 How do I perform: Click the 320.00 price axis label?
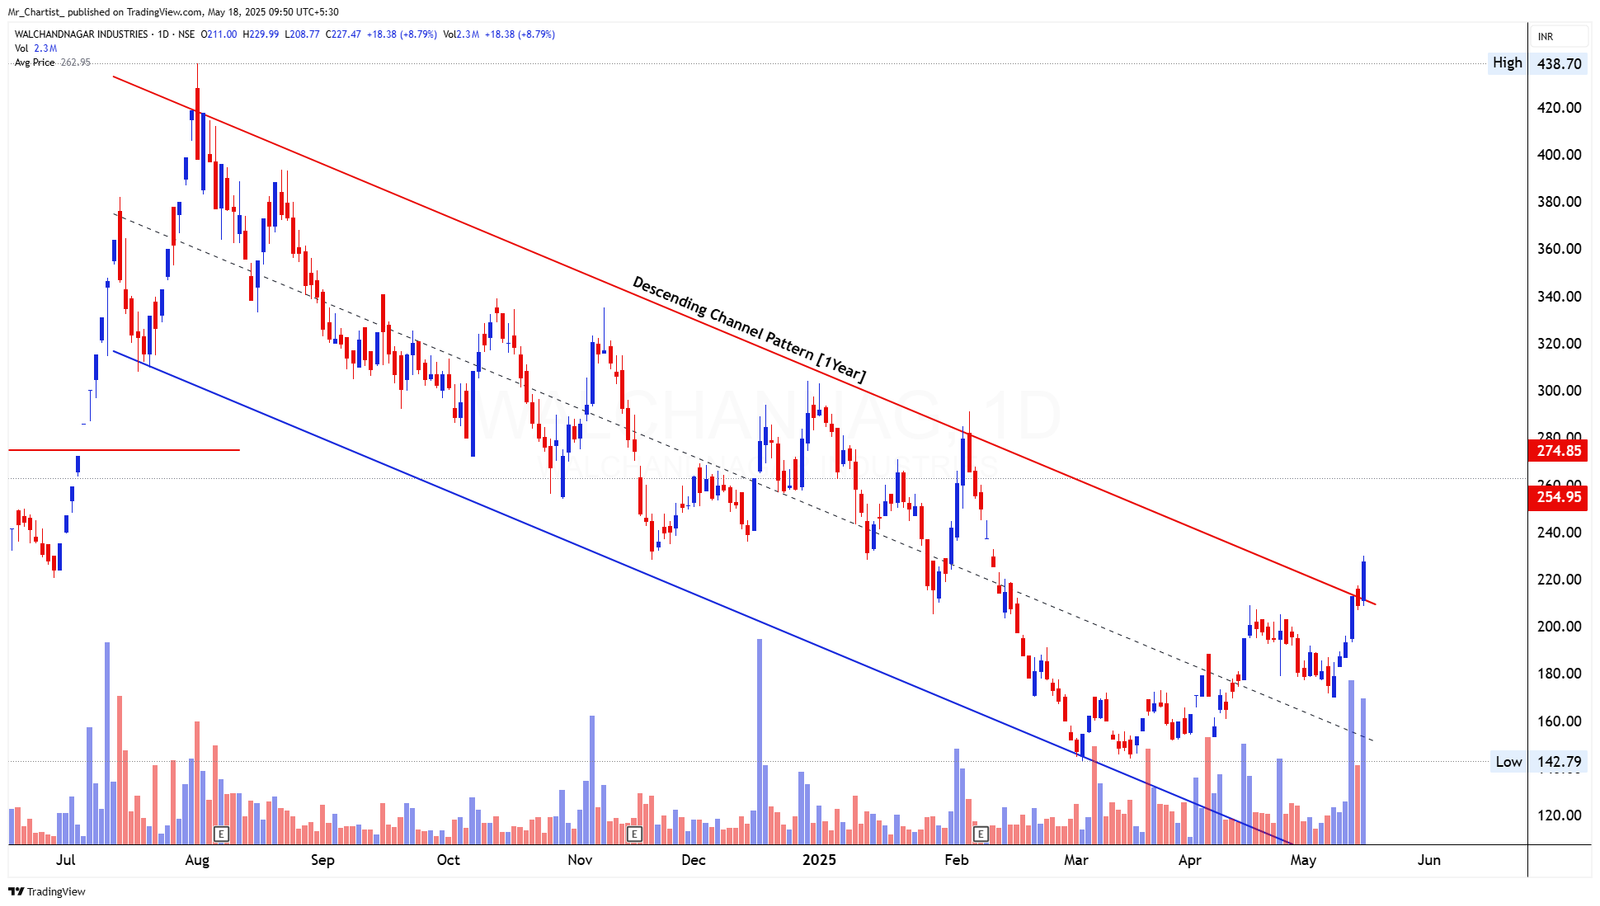1559,344
